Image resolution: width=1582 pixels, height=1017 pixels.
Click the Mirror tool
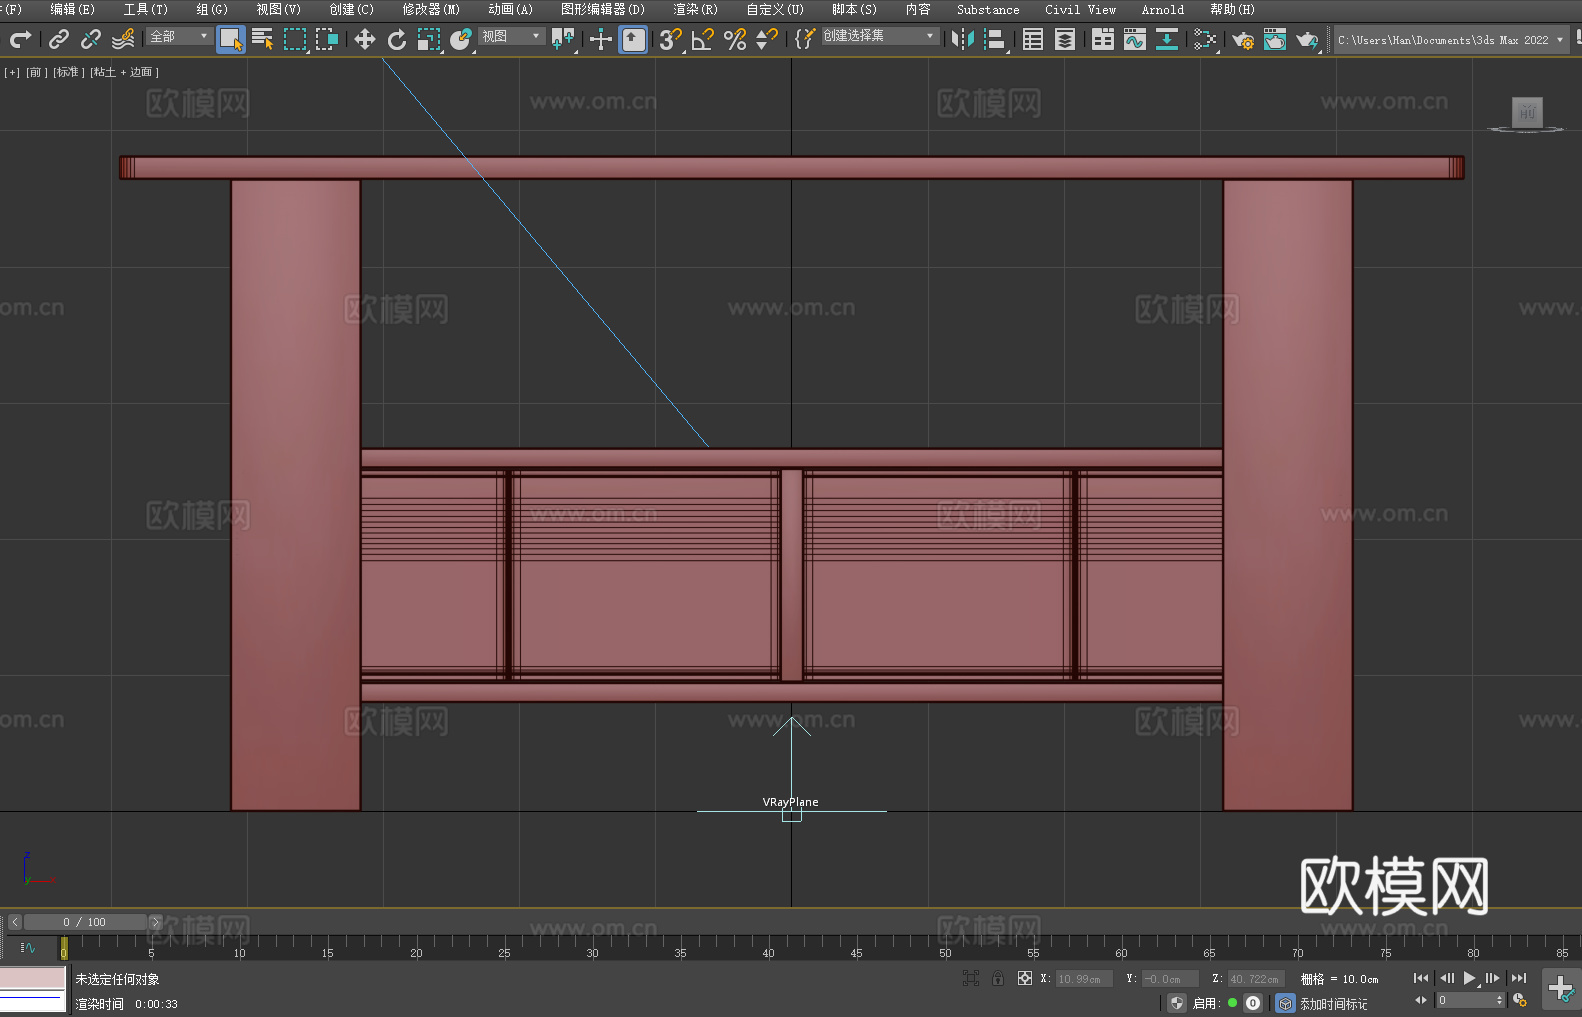click(963, 39)
